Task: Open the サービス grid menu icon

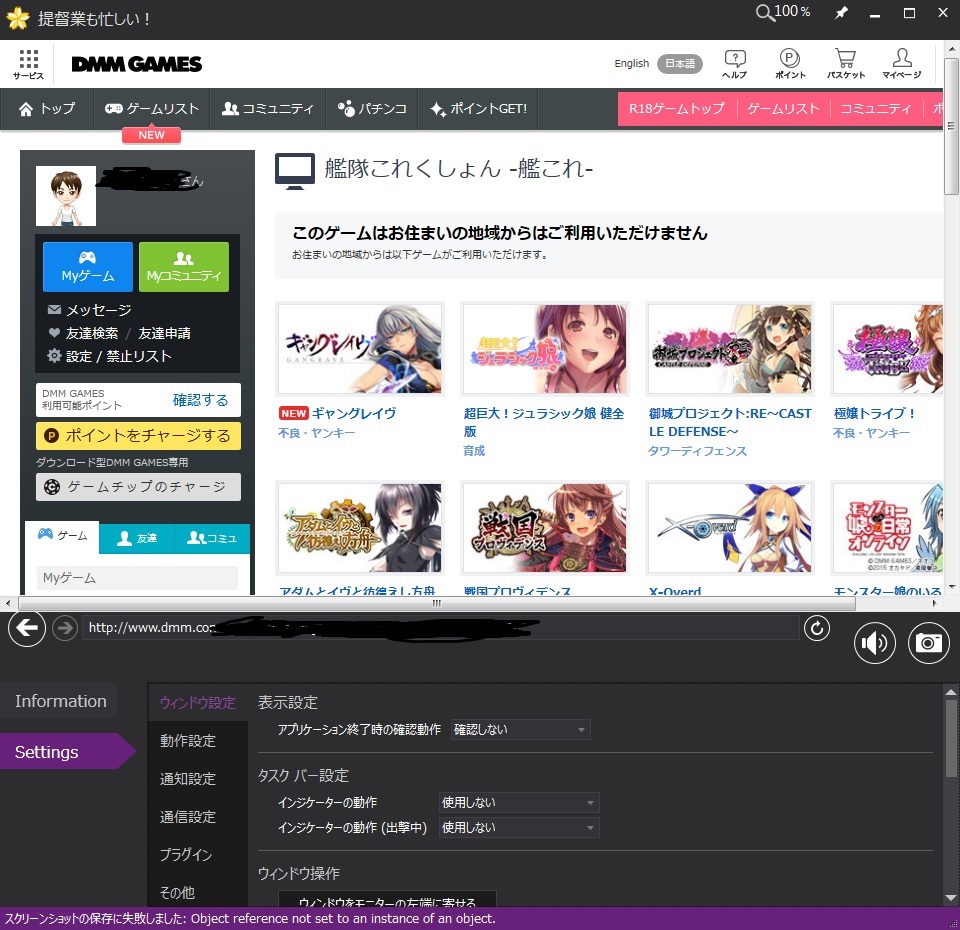Action: 27,63
